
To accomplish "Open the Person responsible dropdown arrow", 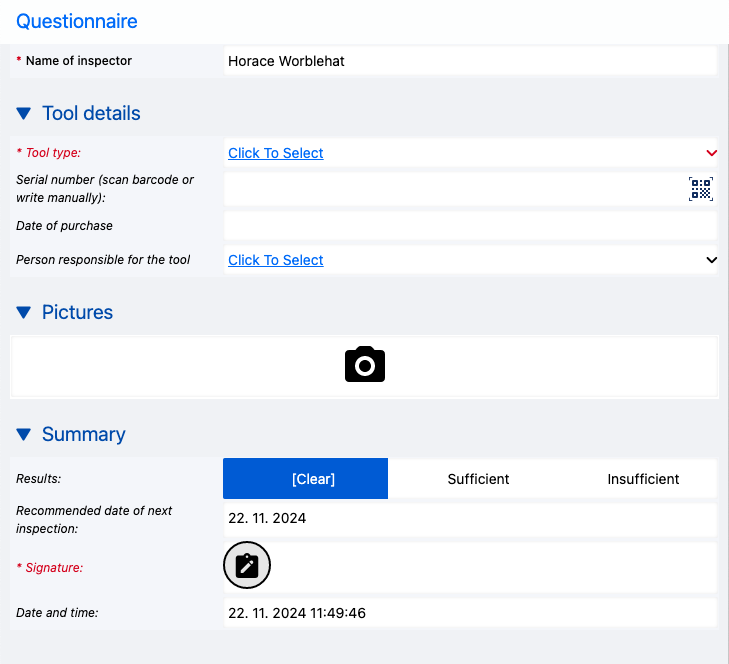I will (x=711, y=260).
